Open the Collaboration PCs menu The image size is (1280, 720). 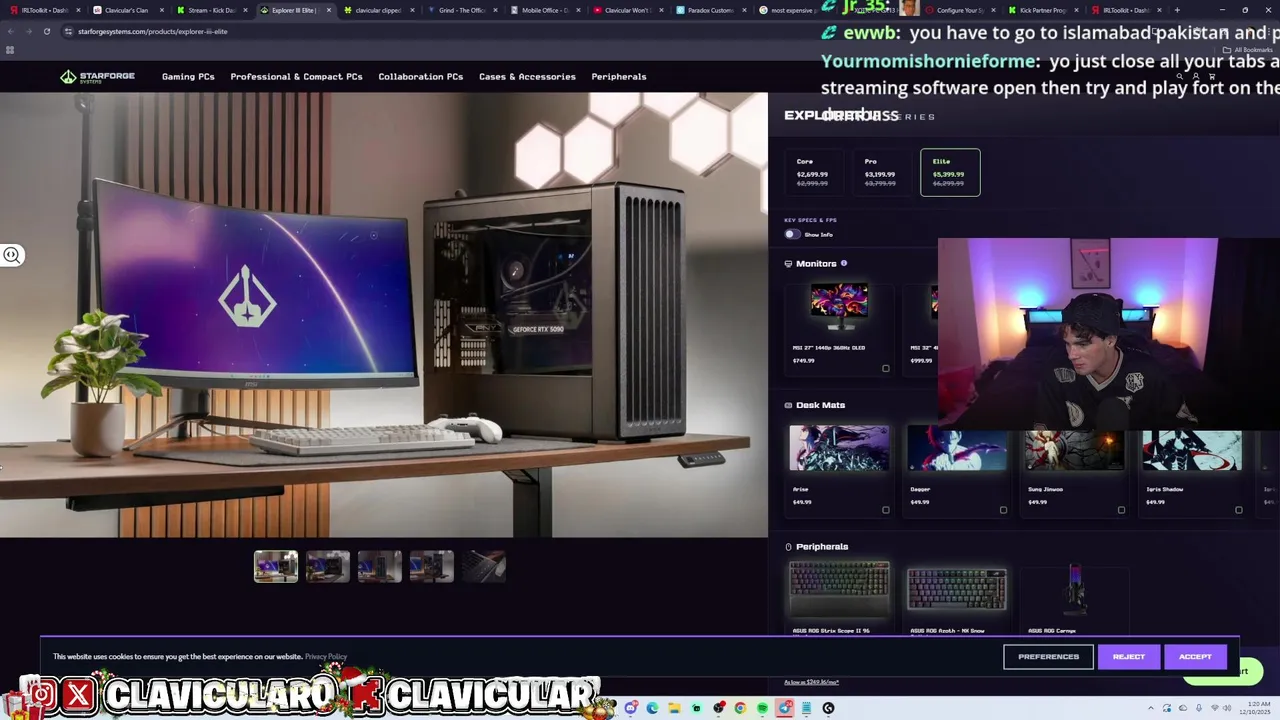coord(420,77)
